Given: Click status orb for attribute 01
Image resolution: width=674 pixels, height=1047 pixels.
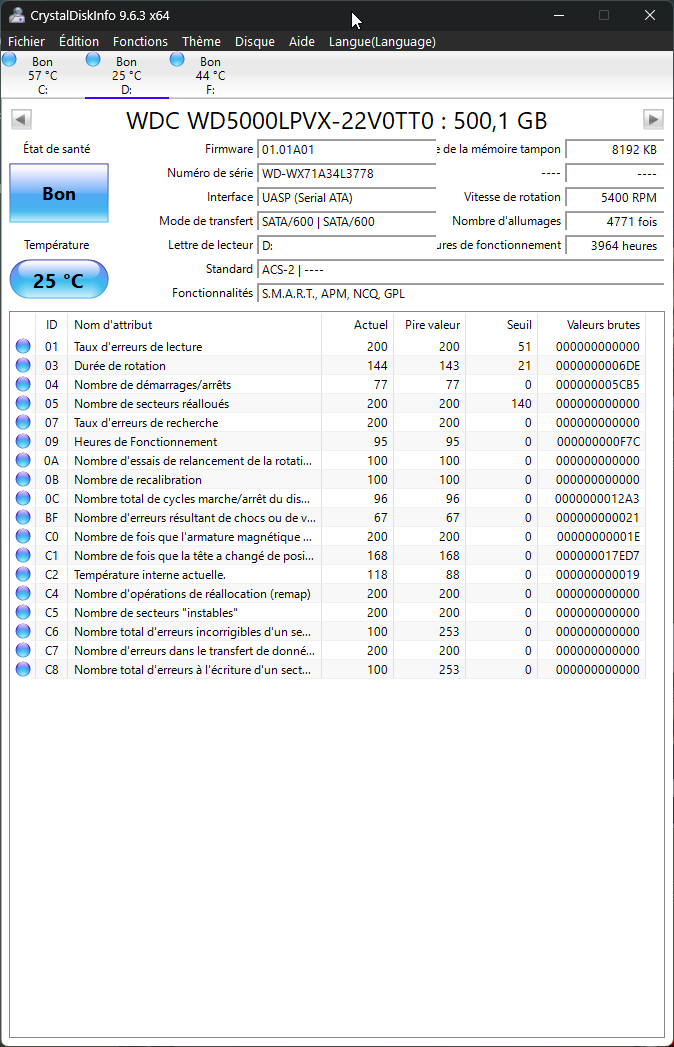Looking at the screenshot, I should tap(23, 347).
